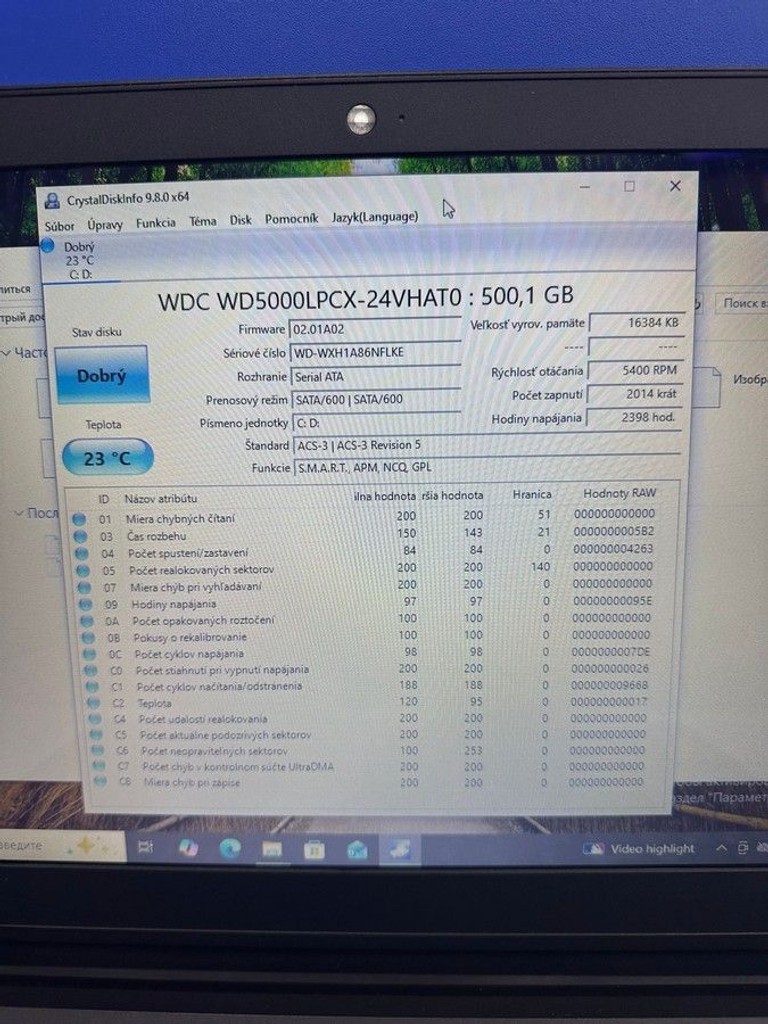
Task: Click the Dobrý health status button
Action: click(101, 375)
